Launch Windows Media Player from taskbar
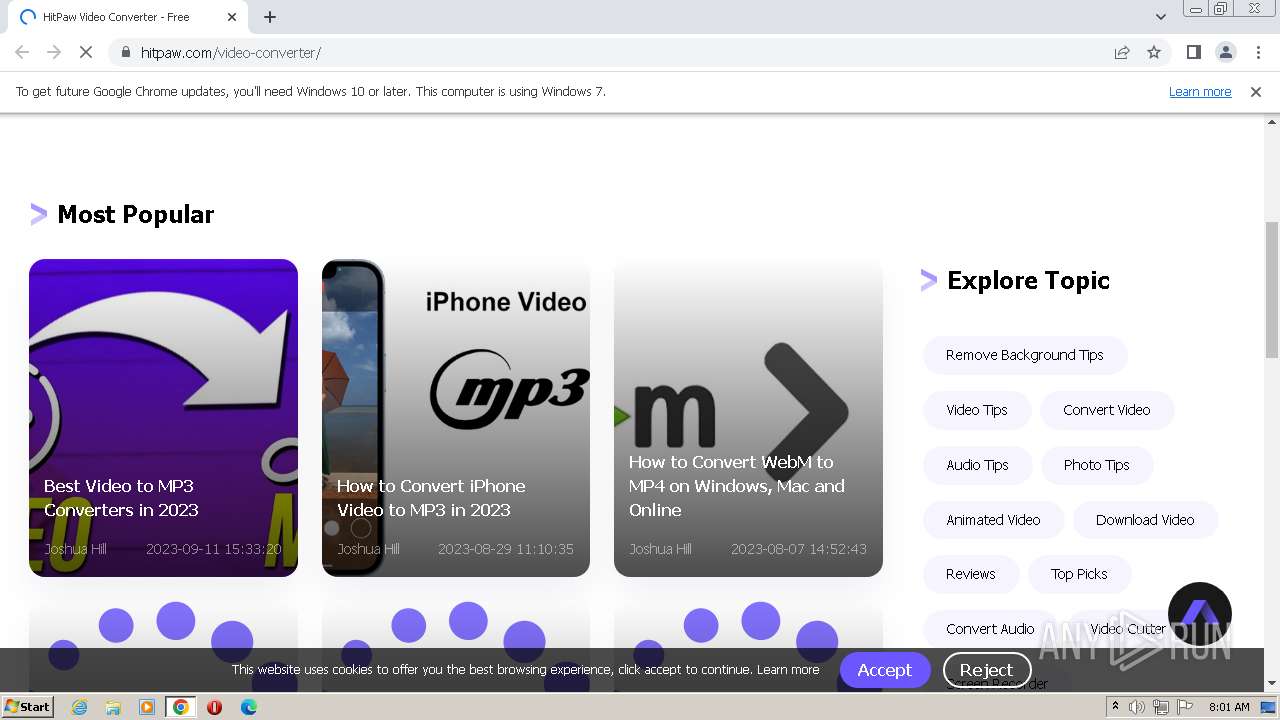 click(x=147, y=707)
